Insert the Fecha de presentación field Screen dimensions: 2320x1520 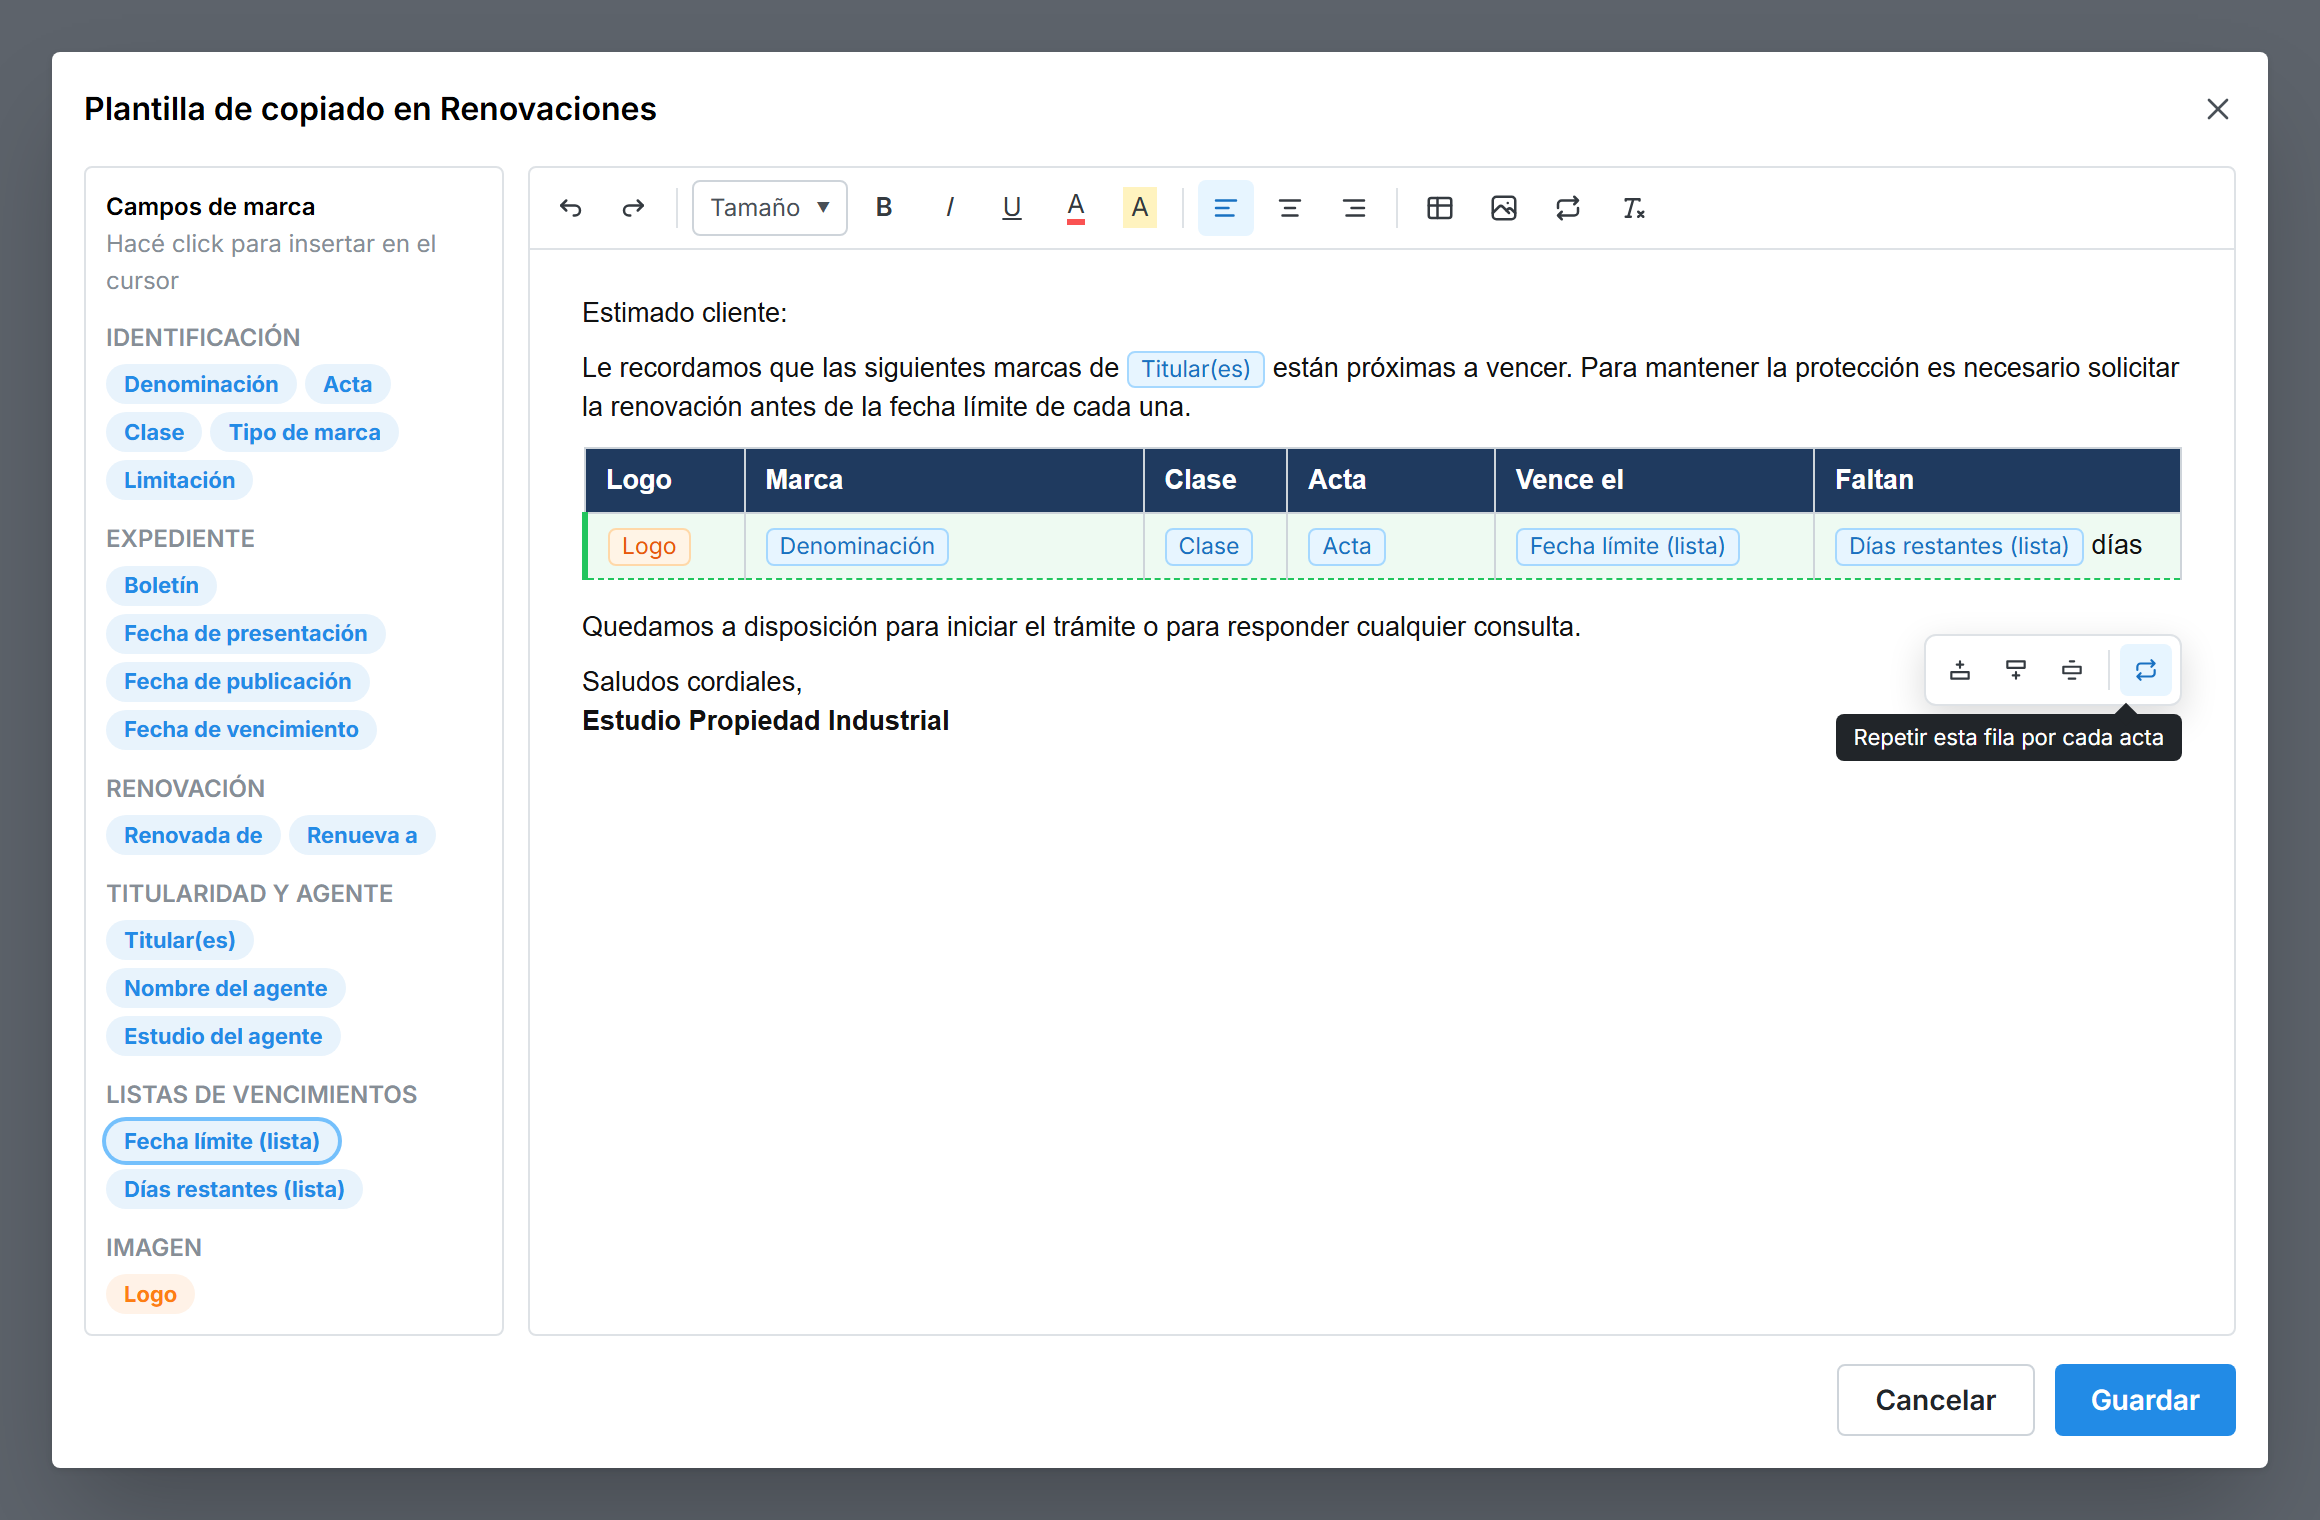(246, 633)
